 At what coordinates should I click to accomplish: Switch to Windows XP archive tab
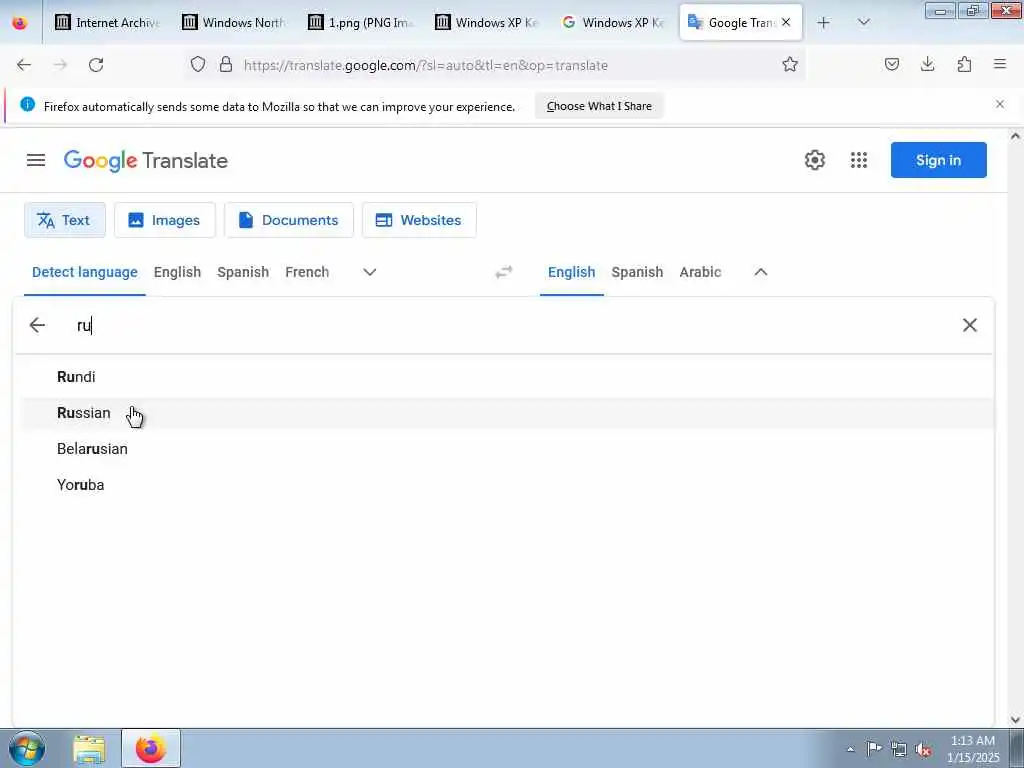[x=487, y=22]
